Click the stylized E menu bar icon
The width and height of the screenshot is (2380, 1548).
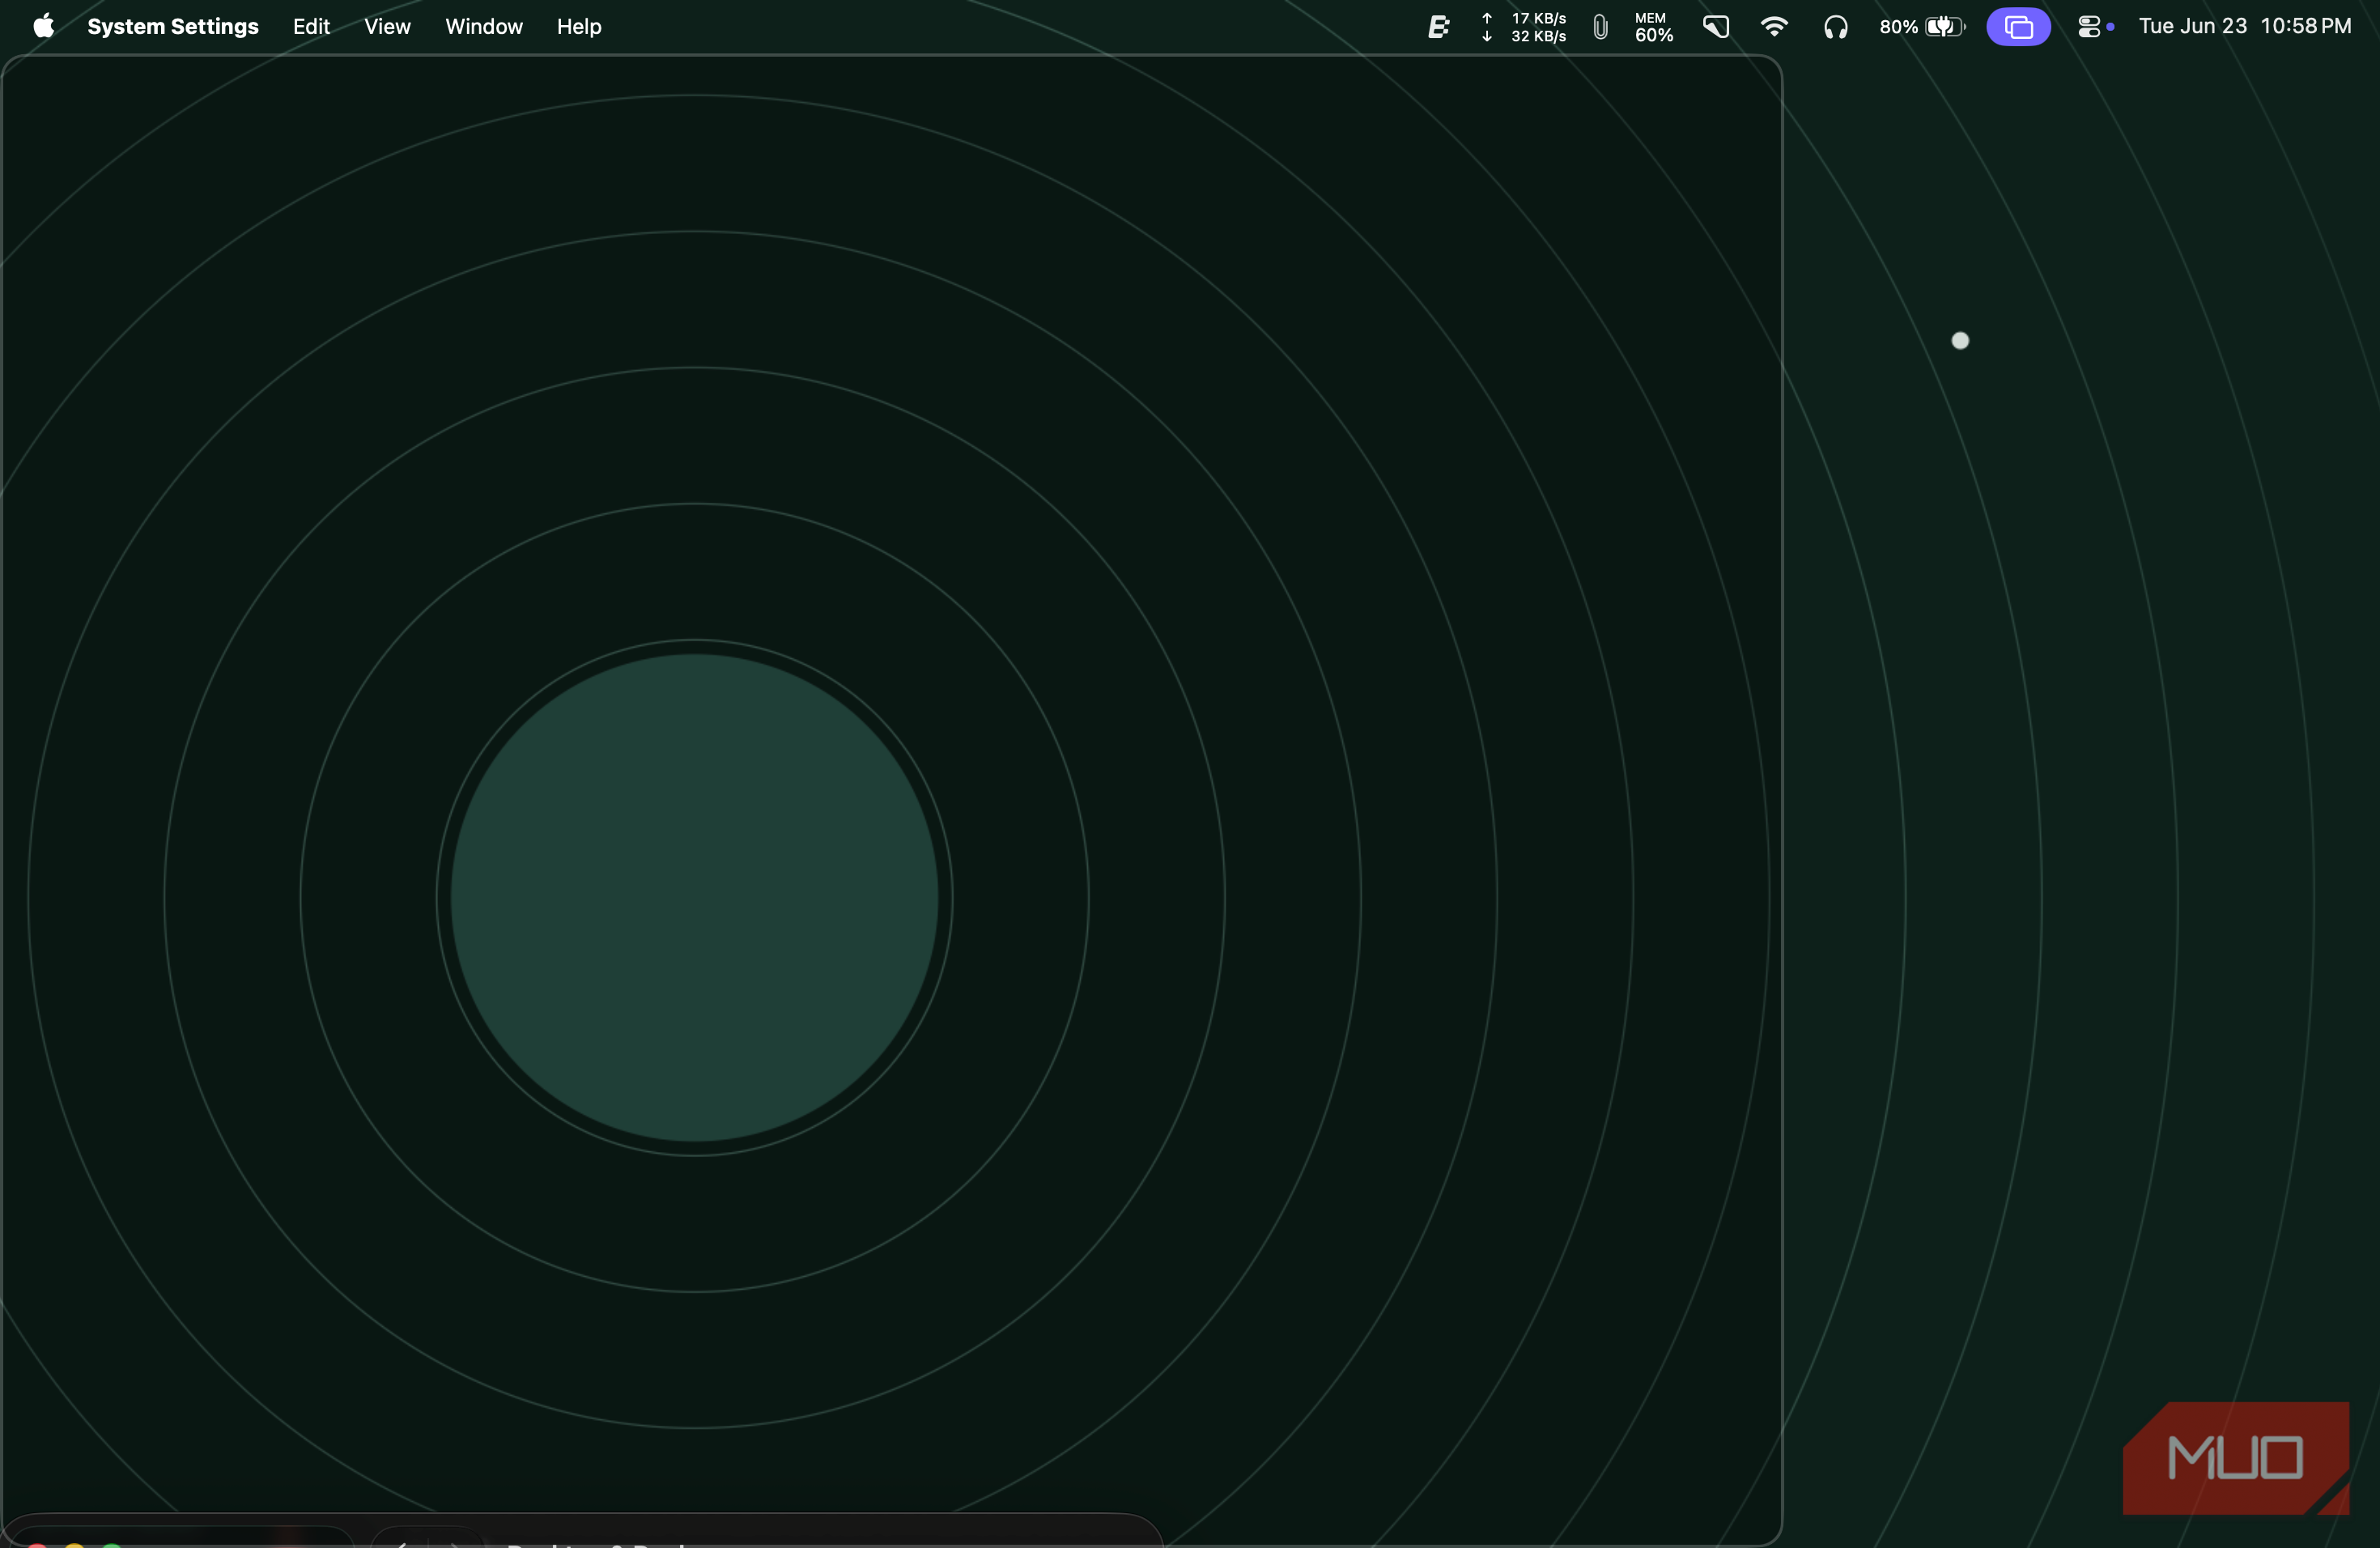pyautogui.click(x=1438, y=27)
